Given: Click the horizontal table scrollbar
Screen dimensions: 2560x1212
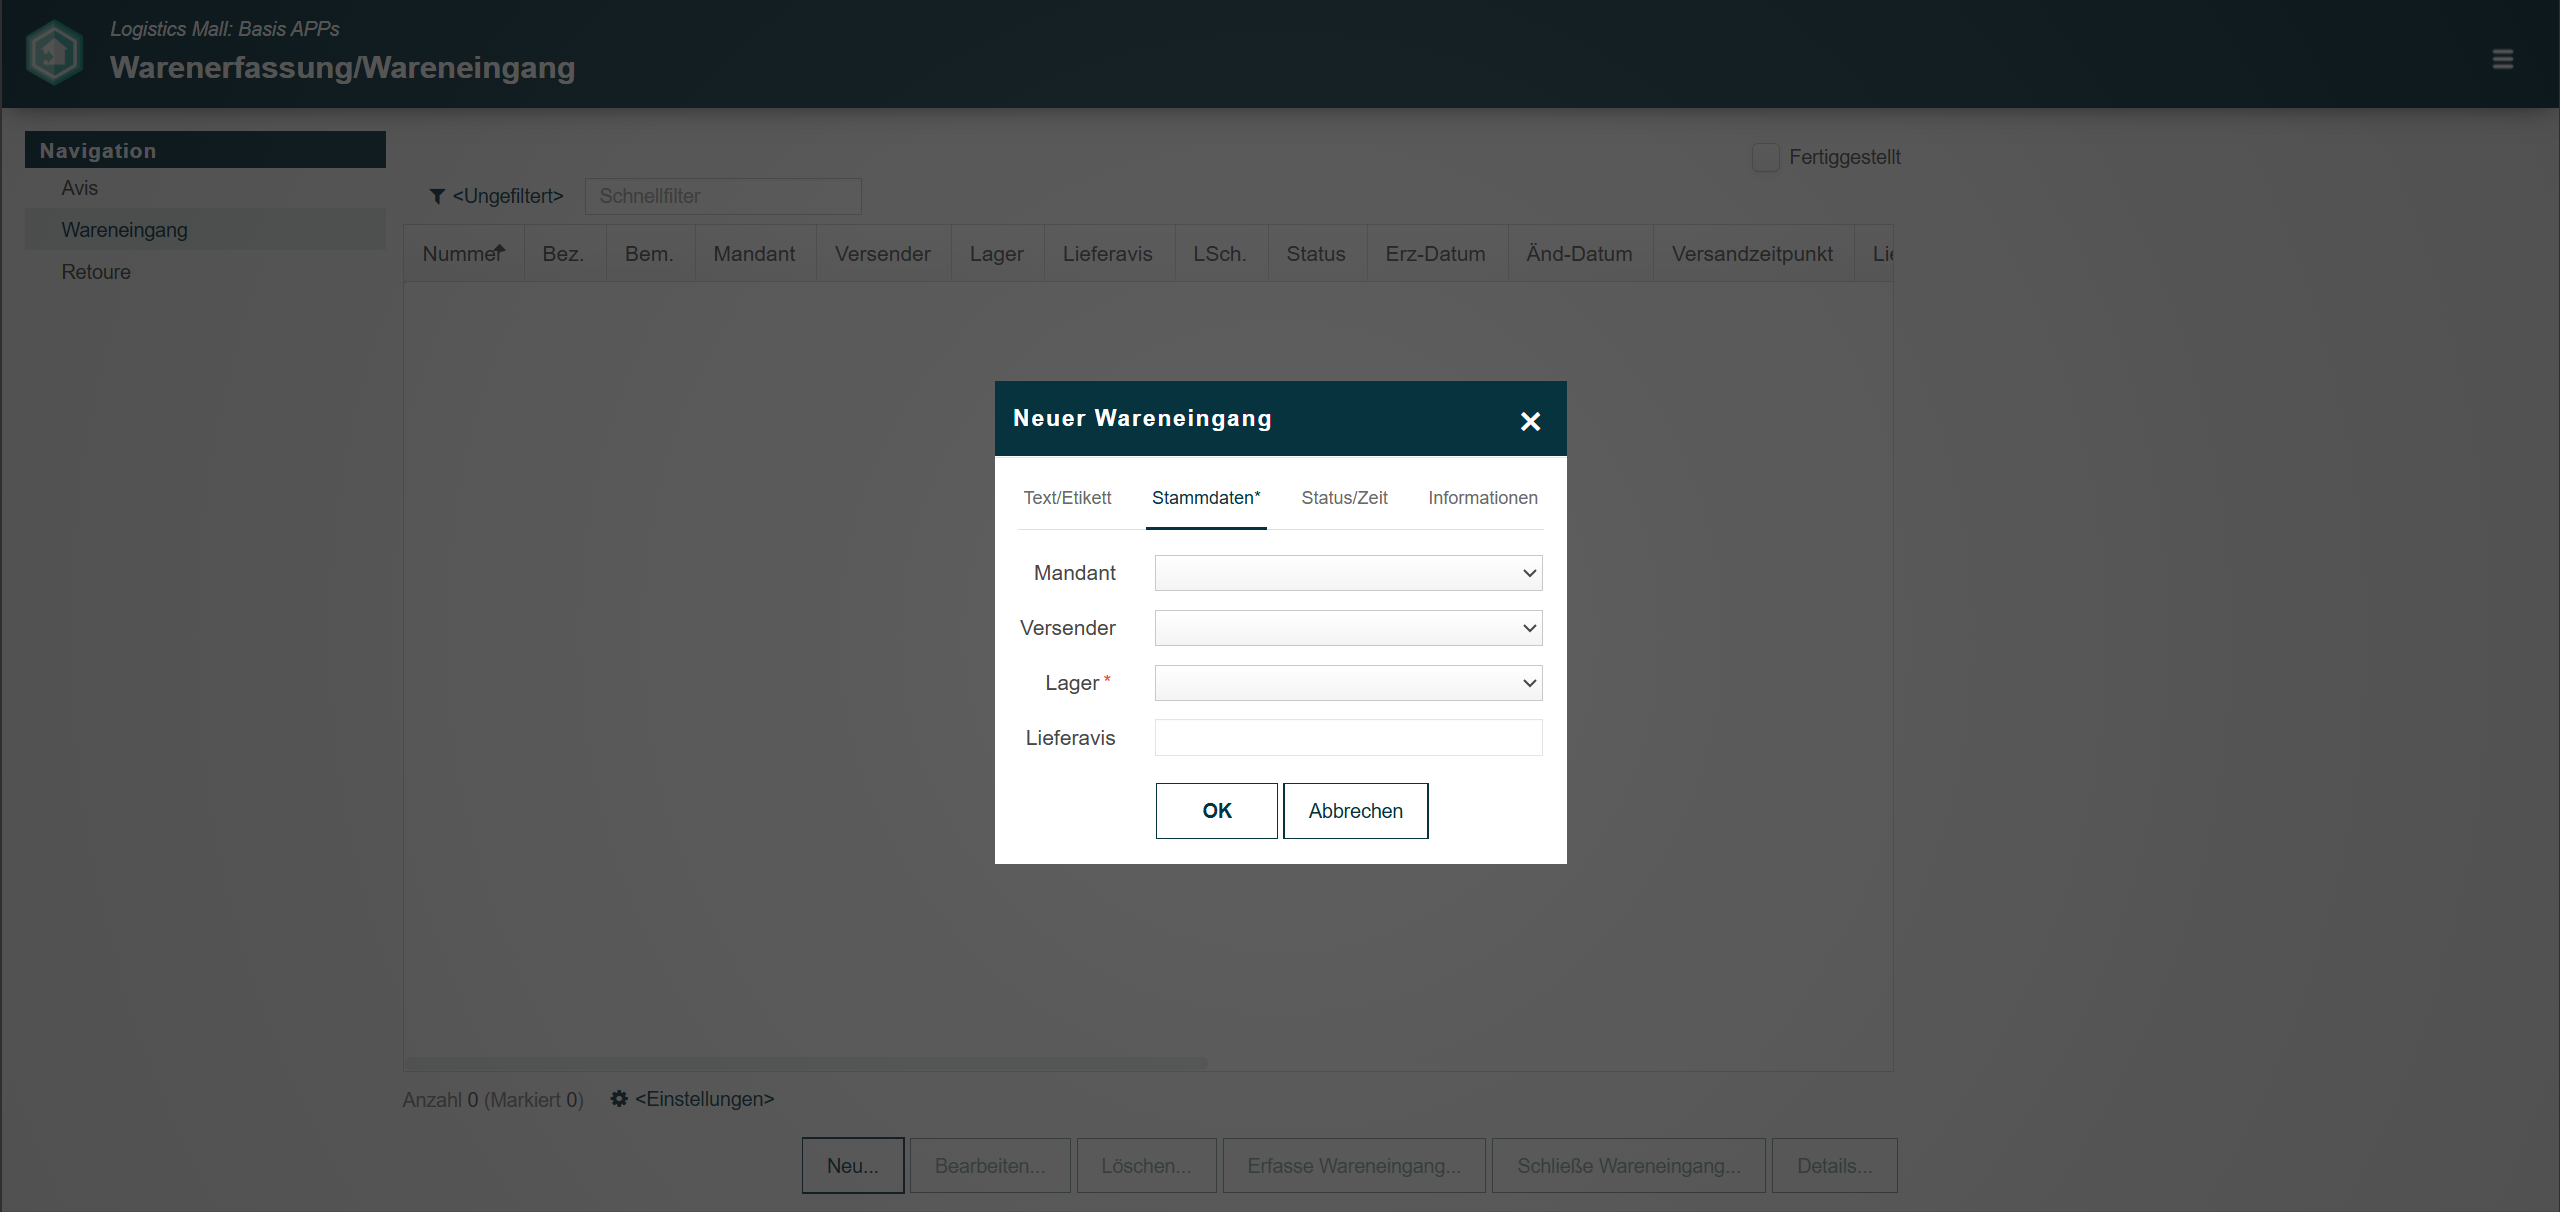Looking at the screenshot, I should pos(805,1062).
